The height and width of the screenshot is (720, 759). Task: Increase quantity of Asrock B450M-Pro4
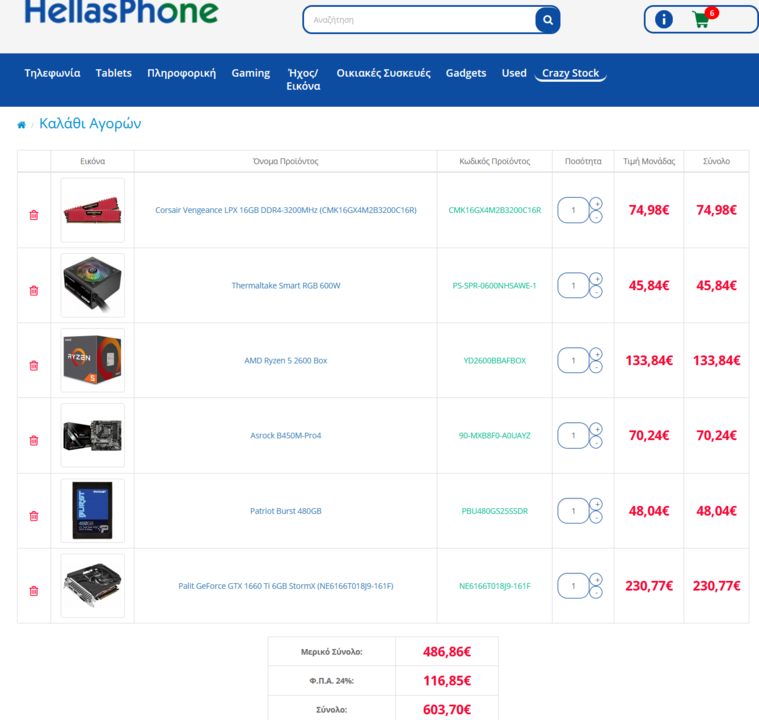(x=596, y=429)
